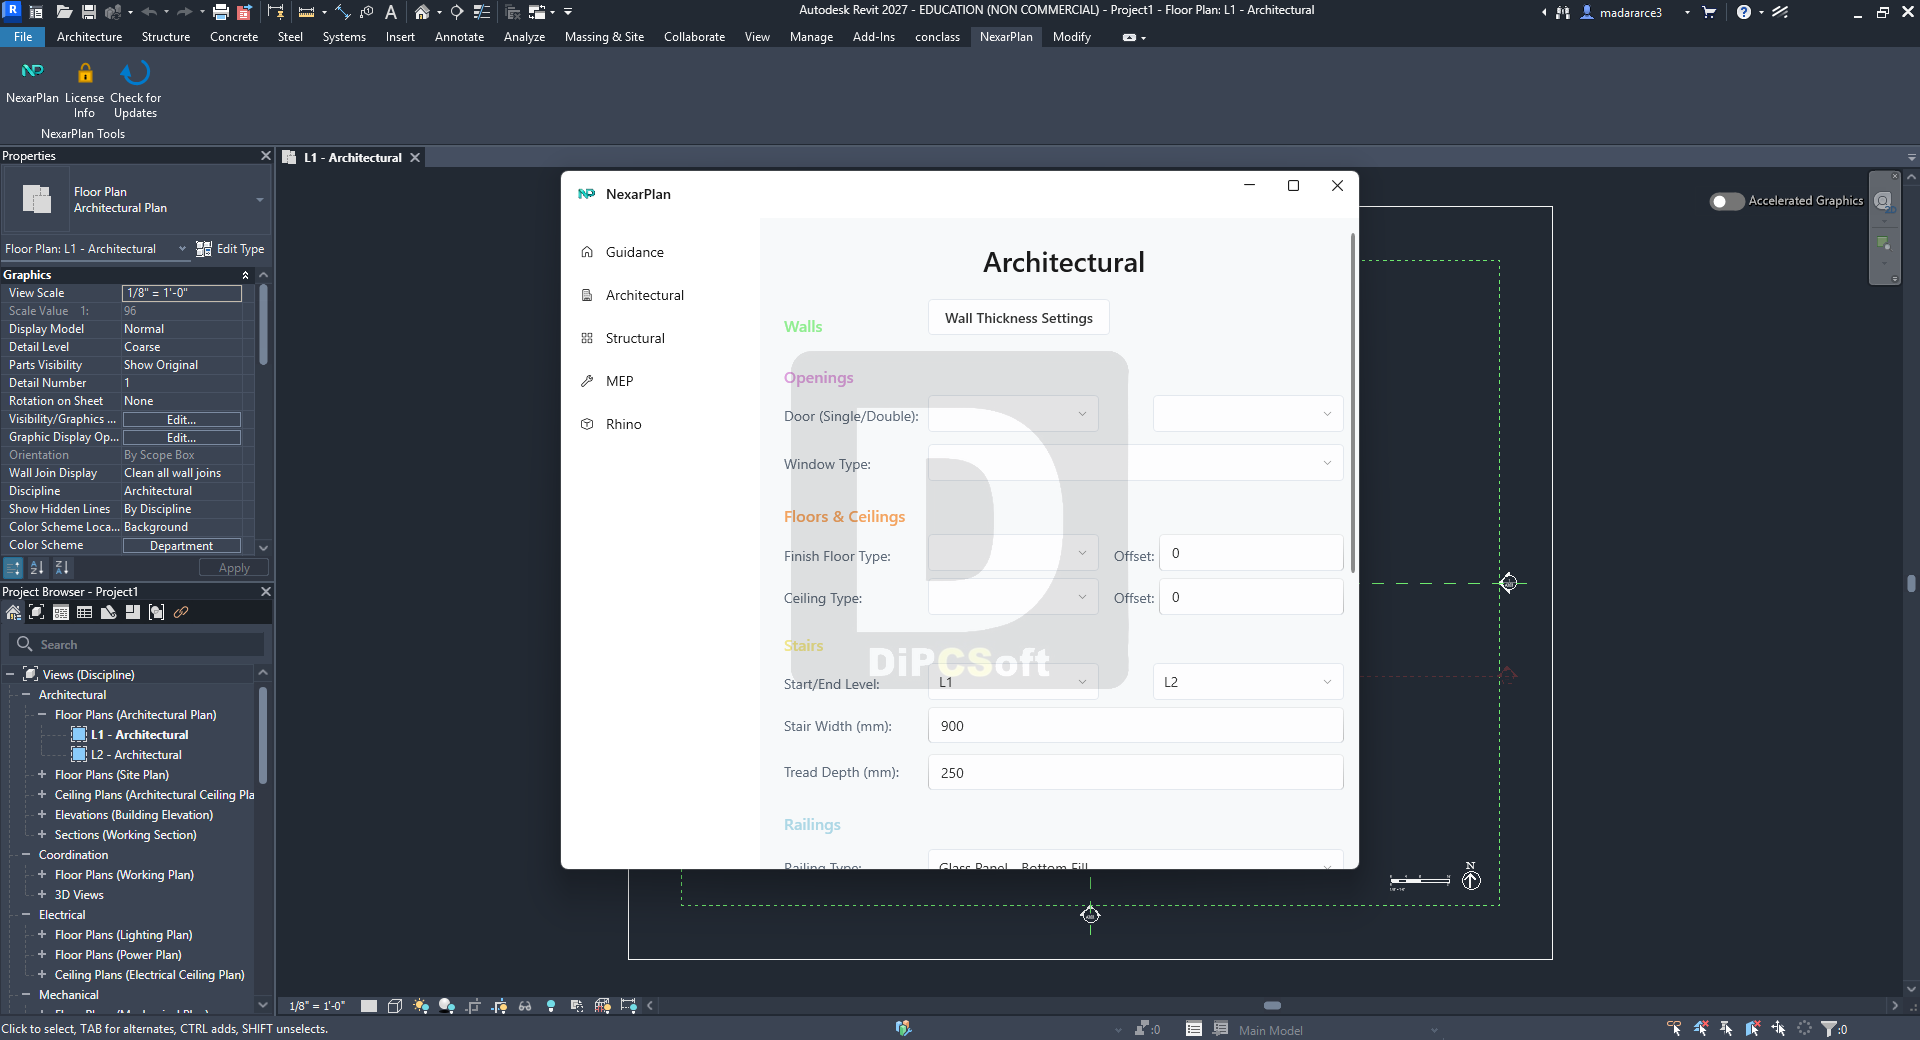Click Wall Thickness Settings button
The width and height of the screenshot is (1920, 1040).
tap(1019, 318)
